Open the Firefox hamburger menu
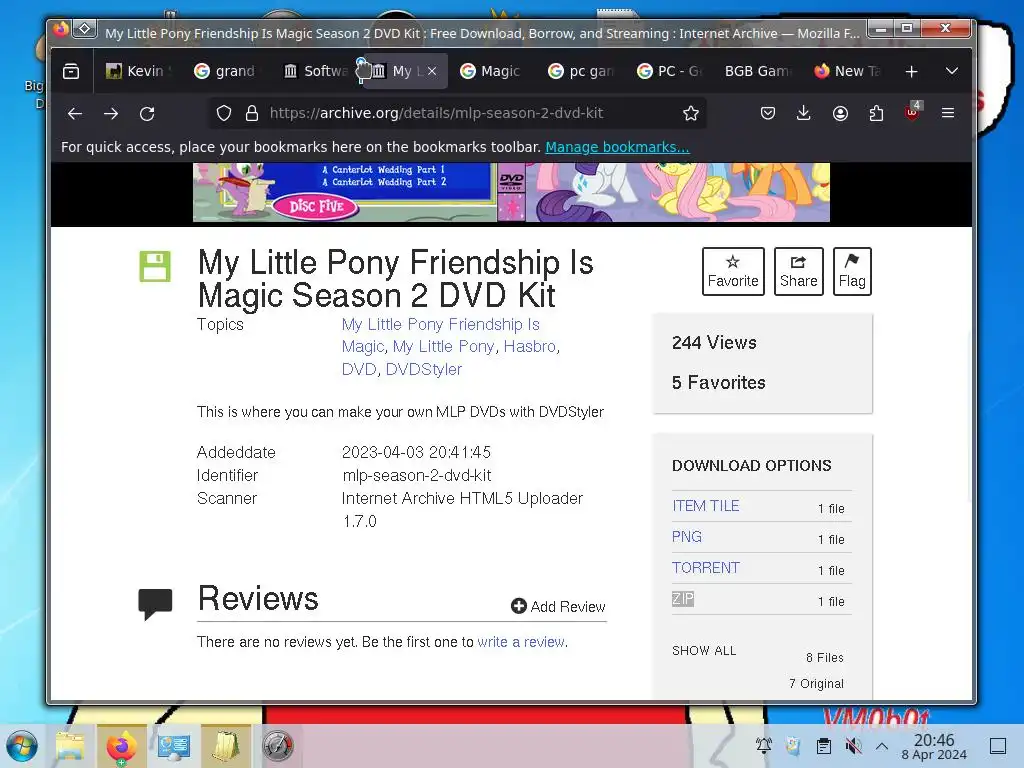Viewport: 1024px width, 768px height. click(x=948, y=113)
